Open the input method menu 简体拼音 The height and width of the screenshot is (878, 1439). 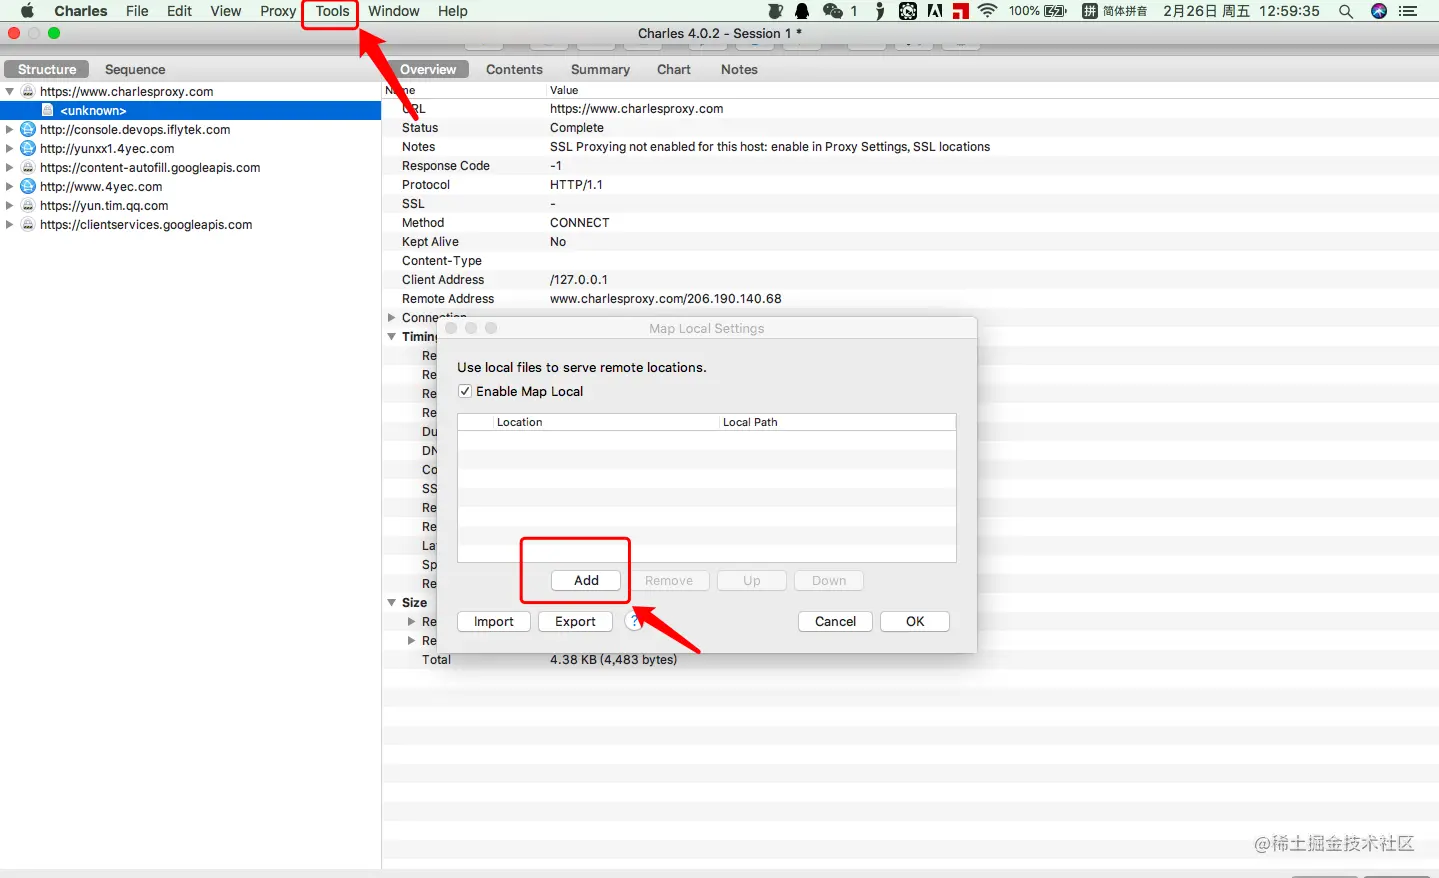tap(1114, 11)
